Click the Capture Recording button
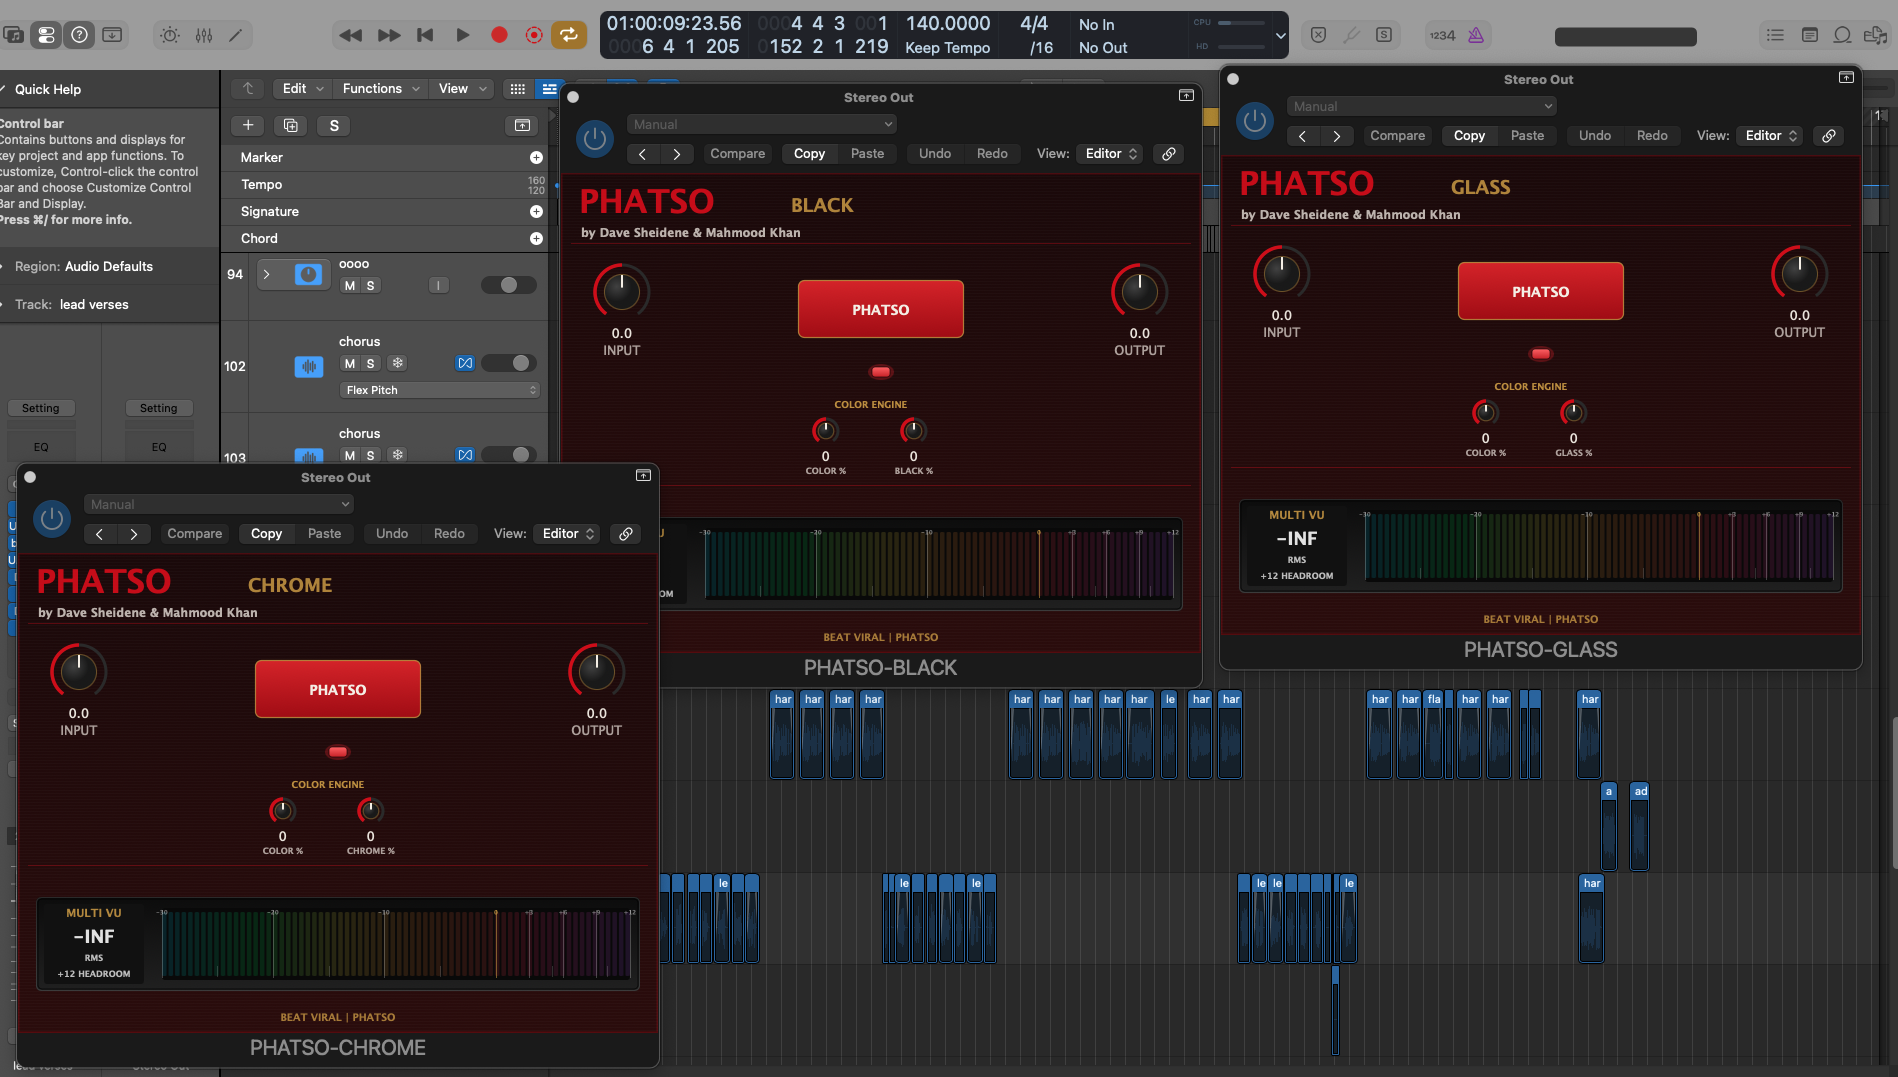The width and height of the screenshot is (1898, 1077). point(534,35)
